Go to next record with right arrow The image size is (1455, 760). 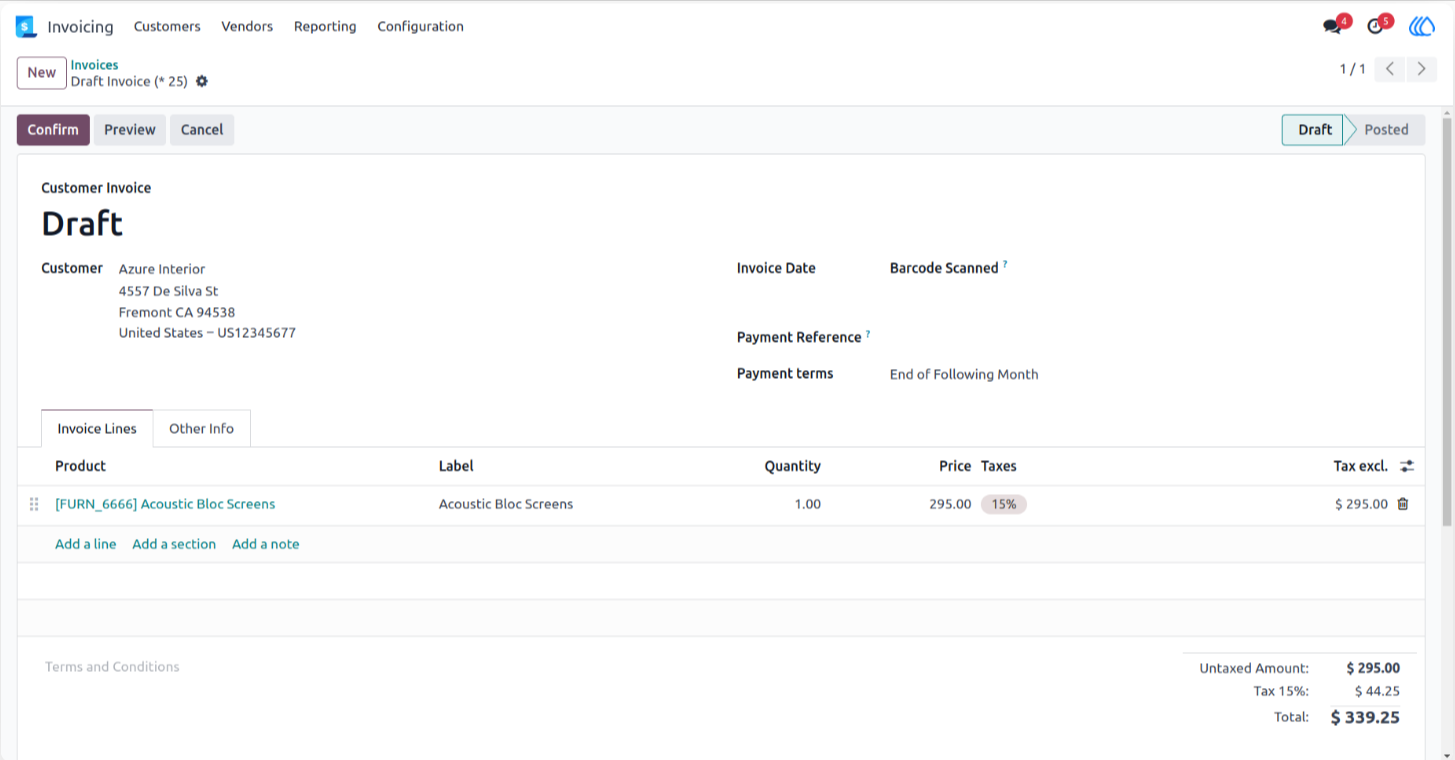pyautogui.click(x=1421, y=69)
